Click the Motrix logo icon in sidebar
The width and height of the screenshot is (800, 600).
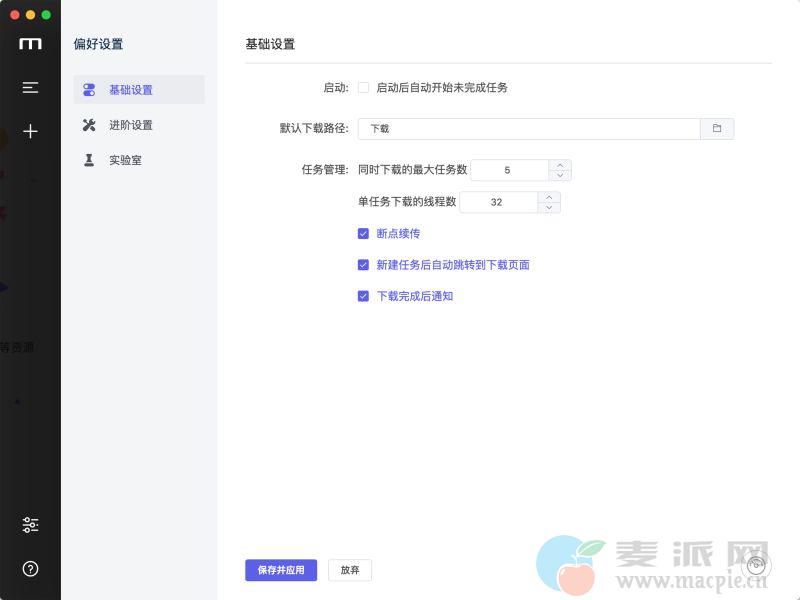[x=30, y=44]
